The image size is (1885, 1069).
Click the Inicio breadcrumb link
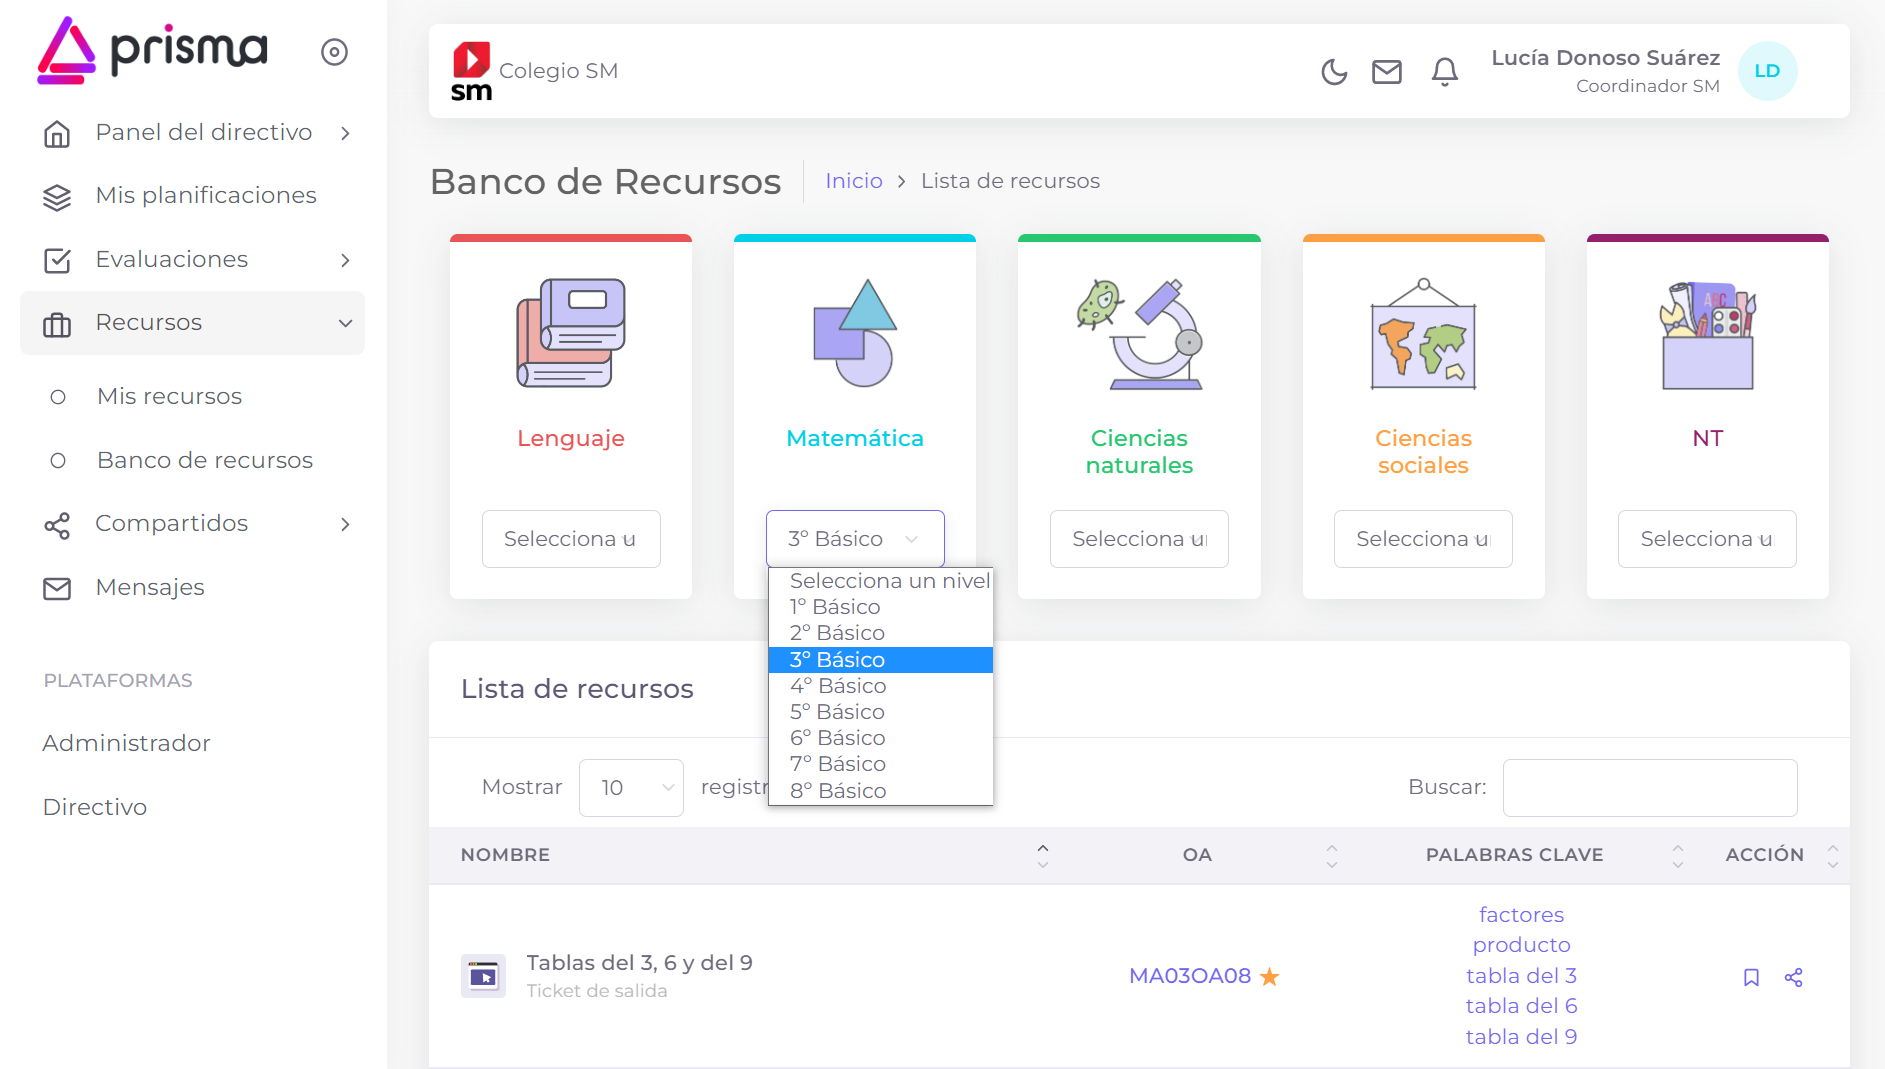(x=853, y=181)
